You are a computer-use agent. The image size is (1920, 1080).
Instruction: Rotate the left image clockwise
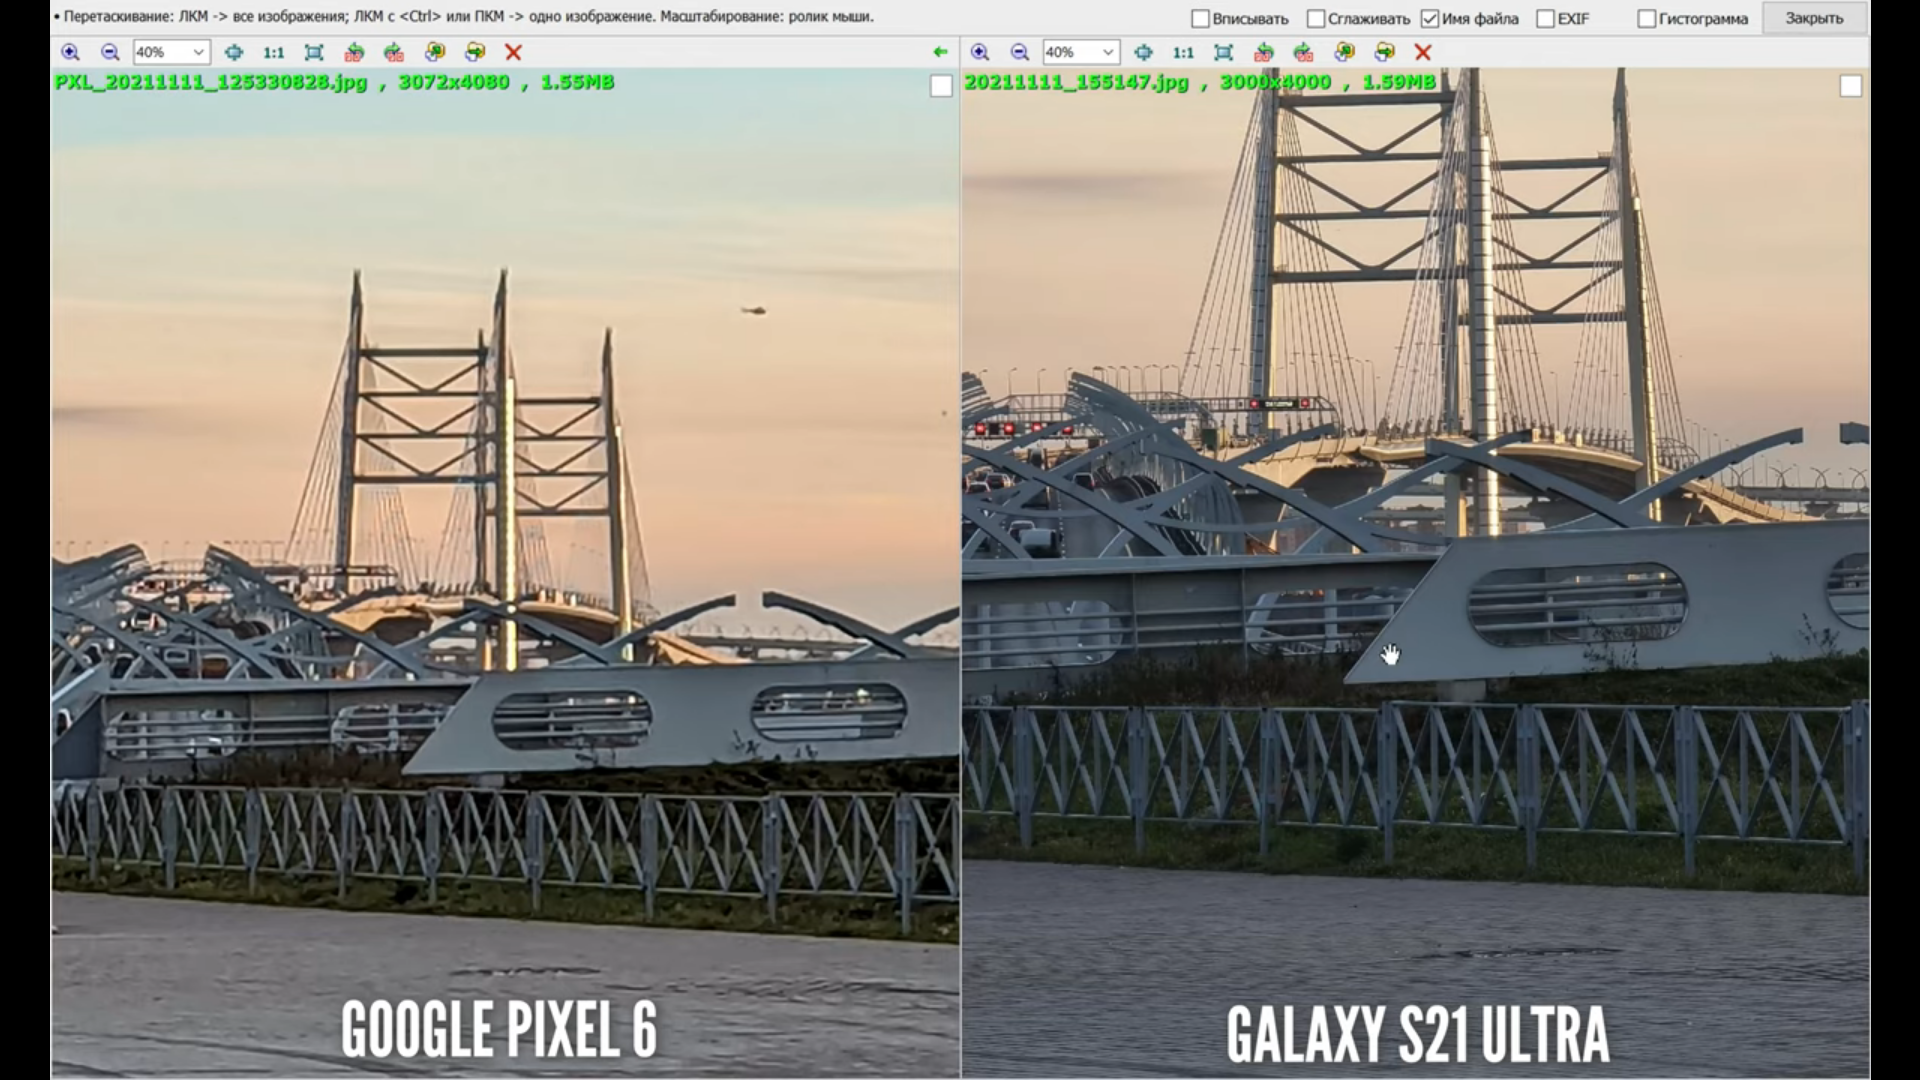pos(394,52)
